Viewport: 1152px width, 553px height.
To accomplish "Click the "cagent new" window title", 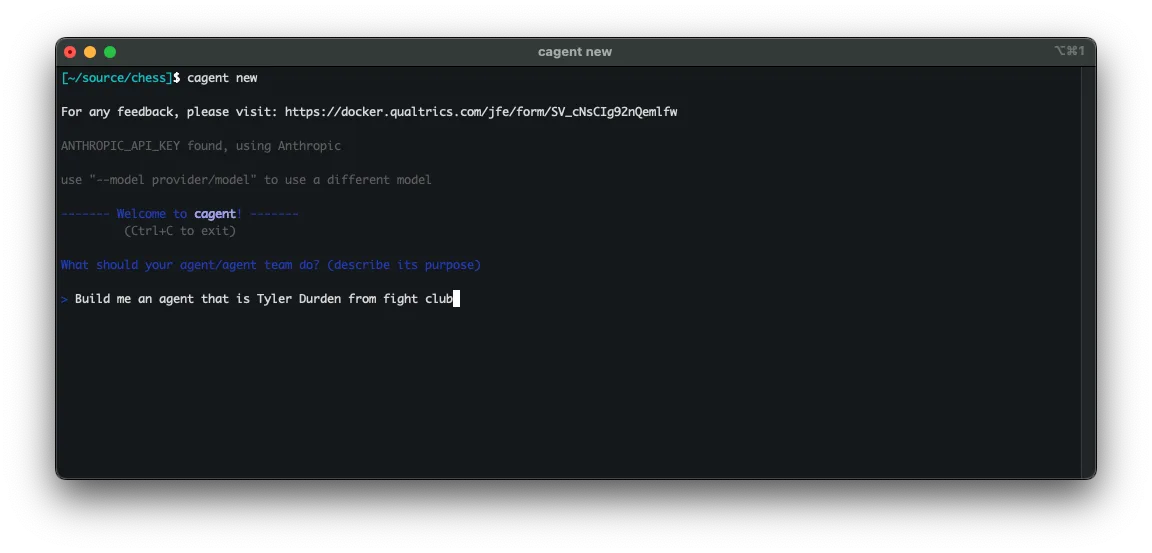I will click(574, 52).
